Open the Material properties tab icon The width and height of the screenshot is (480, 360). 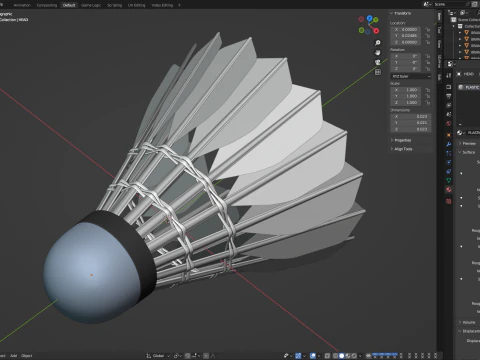click(449, 190)
